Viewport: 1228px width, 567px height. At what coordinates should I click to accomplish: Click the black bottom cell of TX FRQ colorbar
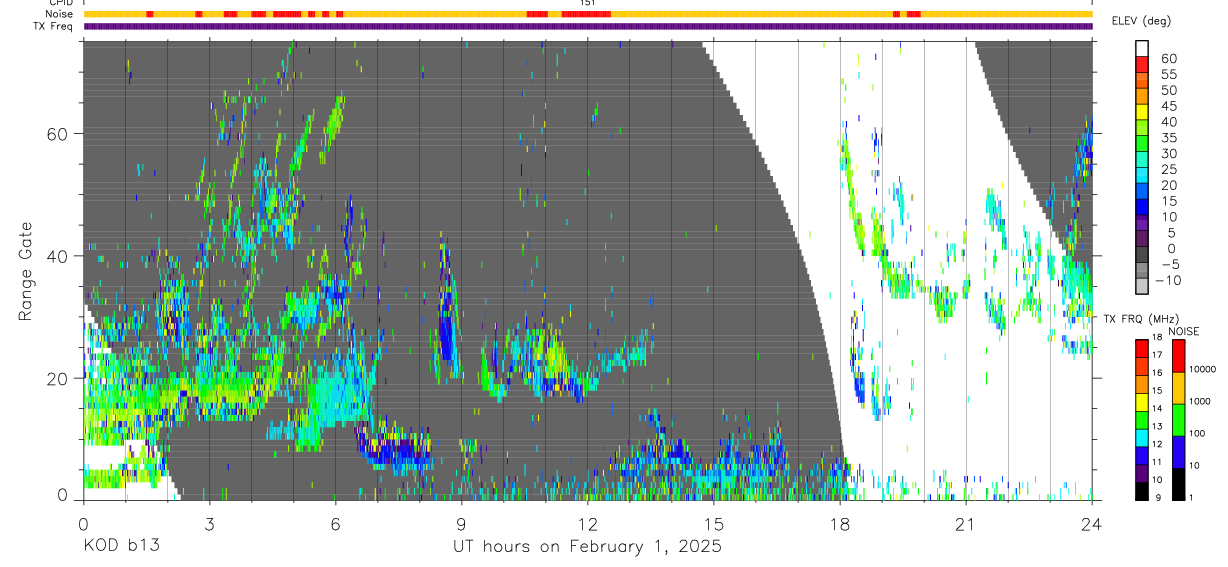pyautogui.click(x=1142, y=491)
